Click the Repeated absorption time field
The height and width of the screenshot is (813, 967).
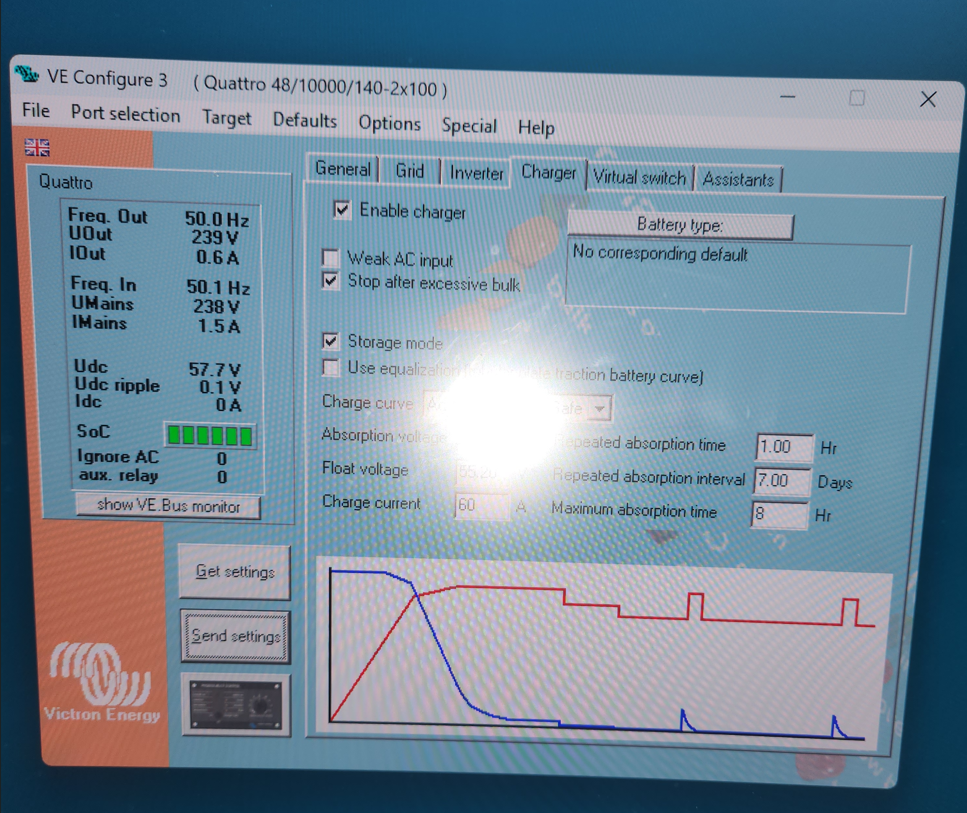click(784, 447)
